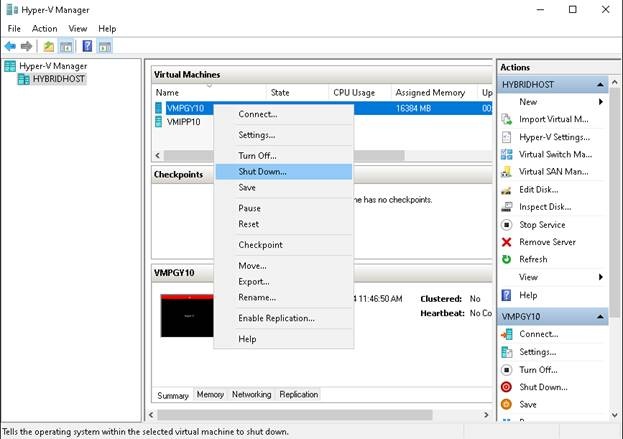The width and height of the screenshot is (623, 439).
Task: Click the red Shut Down icon in Actions pane
Action: [x=507, y=387]
